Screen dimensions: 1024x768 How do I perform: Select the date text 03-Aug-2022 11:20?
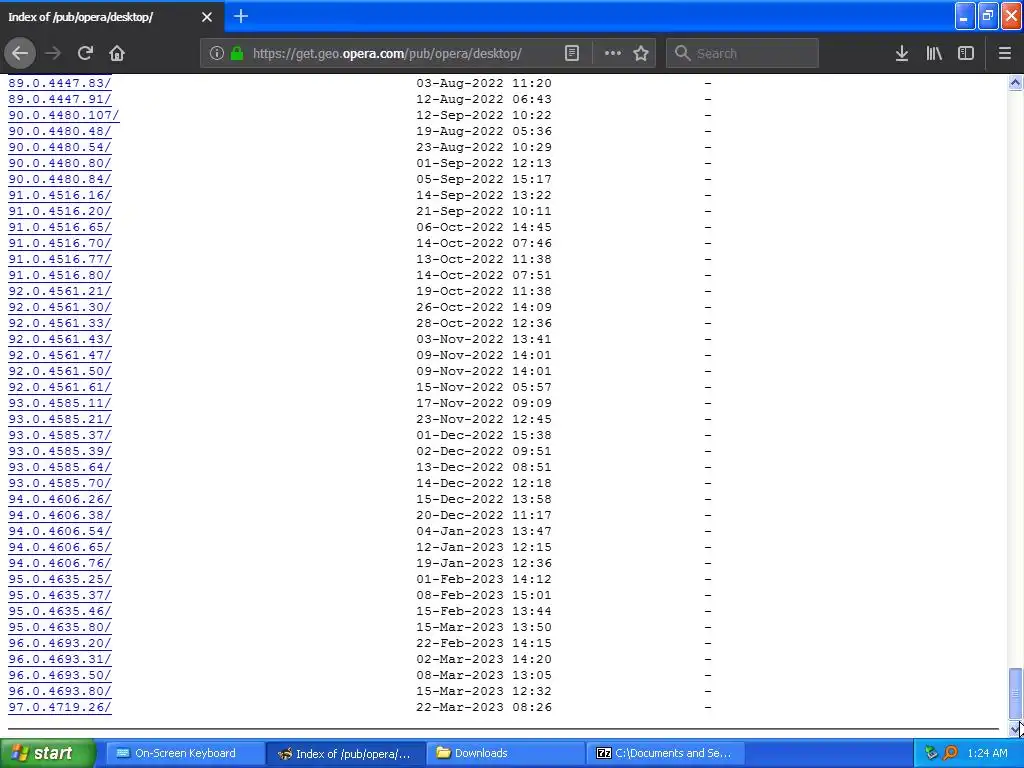484,83
